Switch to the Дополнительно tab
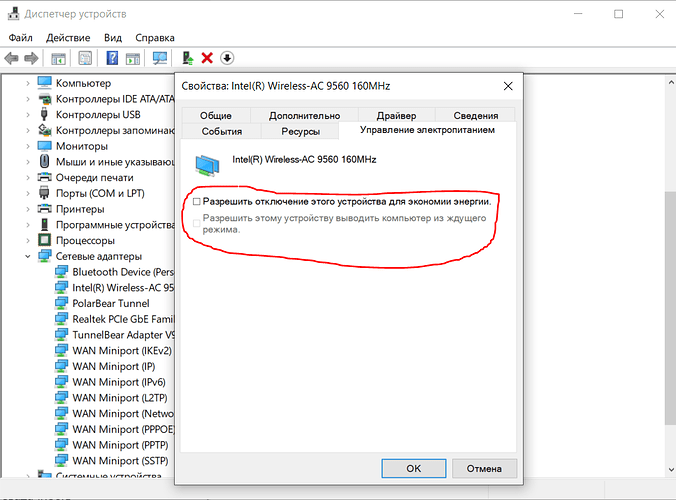Viewport: 676px width, 500px height. pos(304,116)
